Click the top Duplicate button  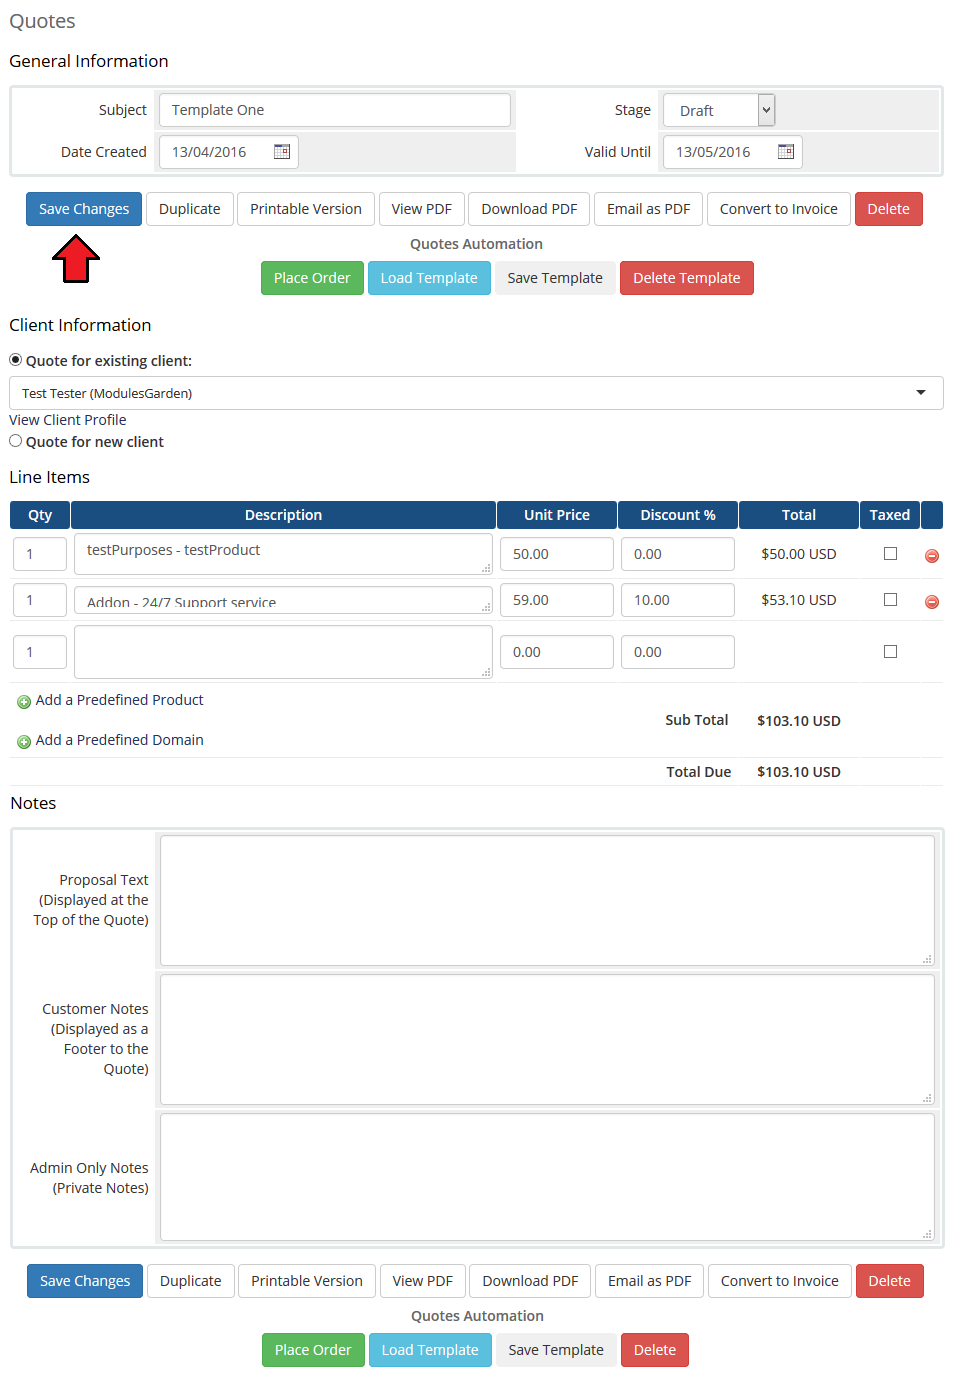pyautogui.click(x=190, y=209)
